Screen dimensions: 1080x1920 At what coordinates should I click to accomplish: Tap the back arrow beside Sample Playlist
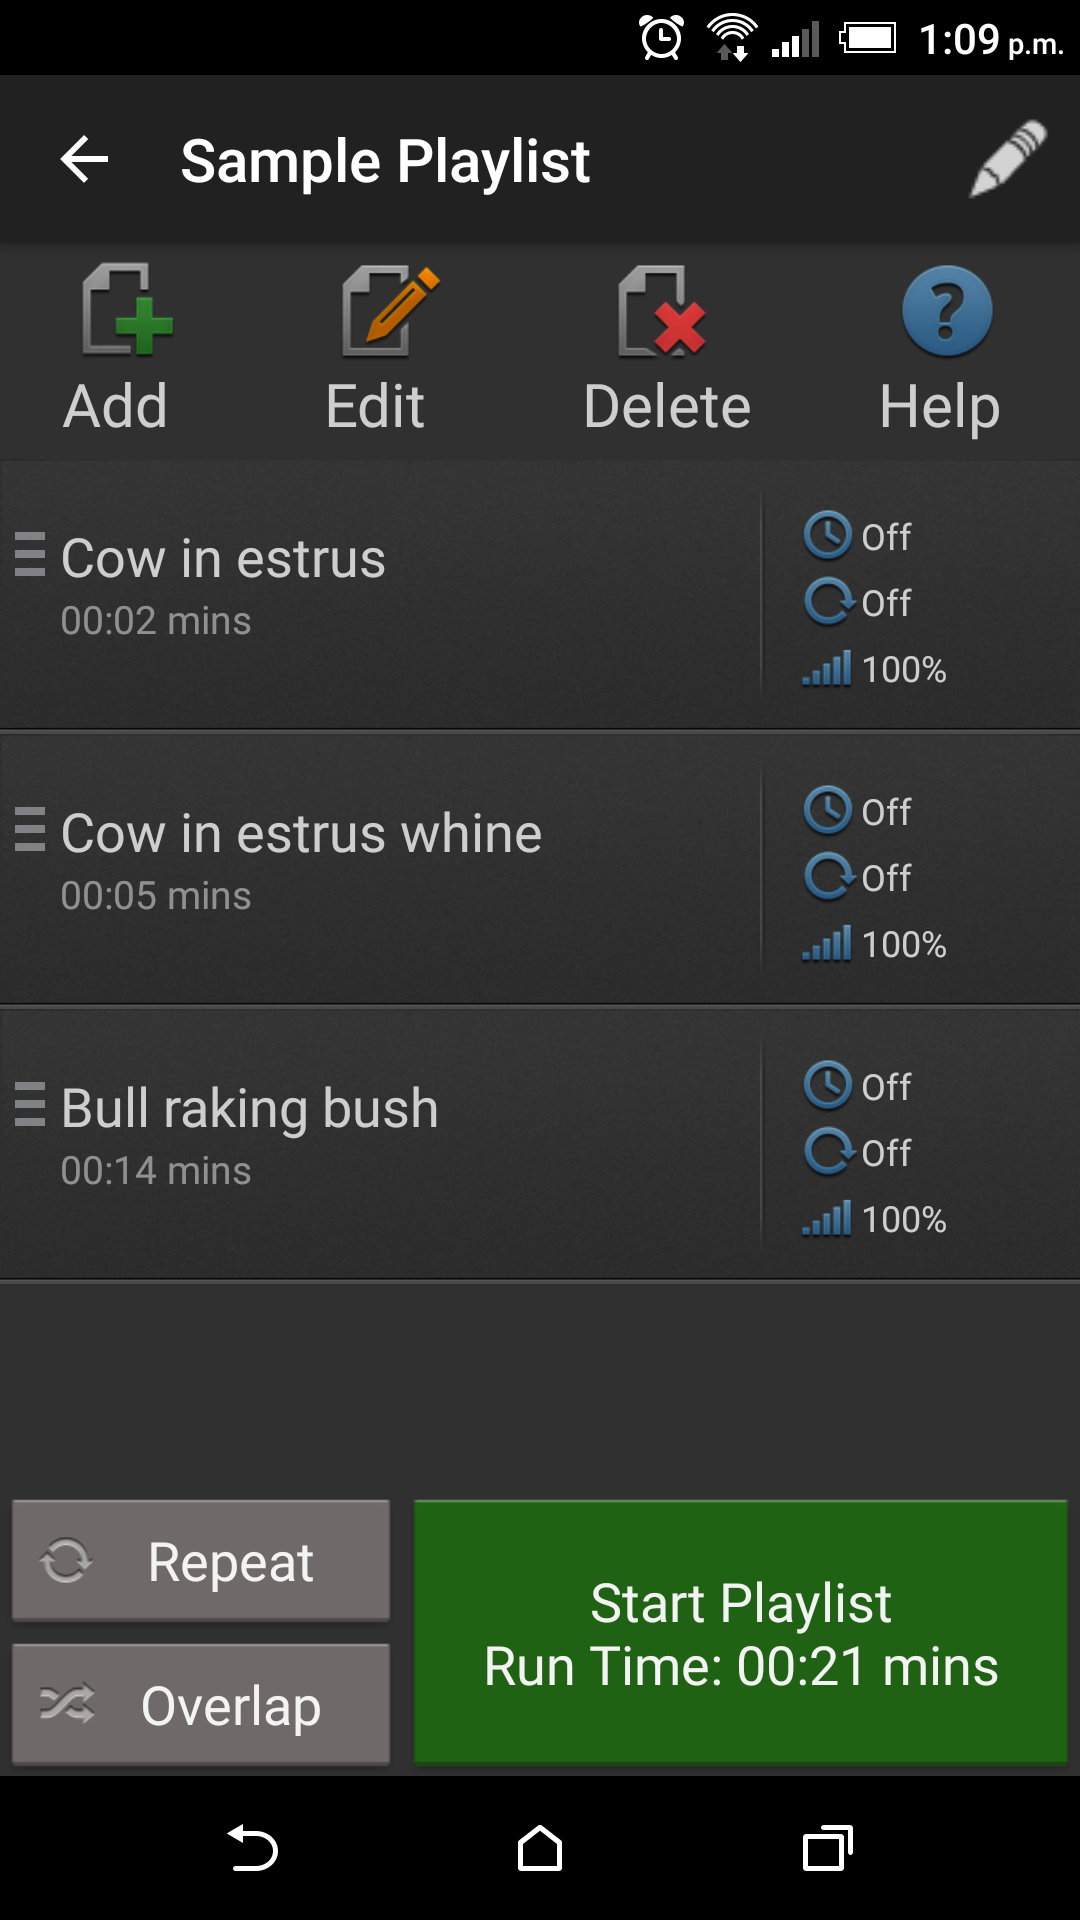tap(85, 160)
